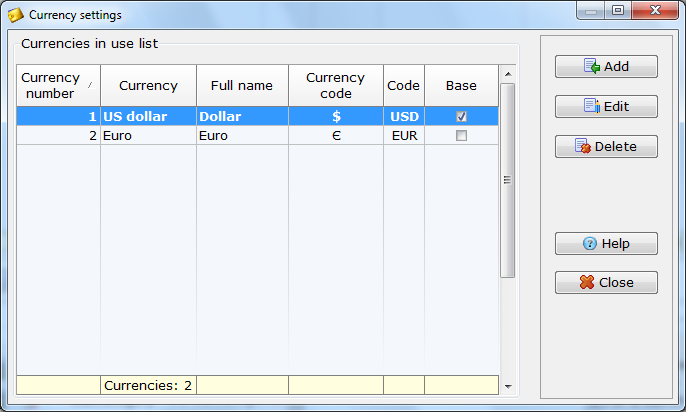Uncheck the Base checkbox for US dollar
The height and width of the screenshot is (412, 686).
461,117
